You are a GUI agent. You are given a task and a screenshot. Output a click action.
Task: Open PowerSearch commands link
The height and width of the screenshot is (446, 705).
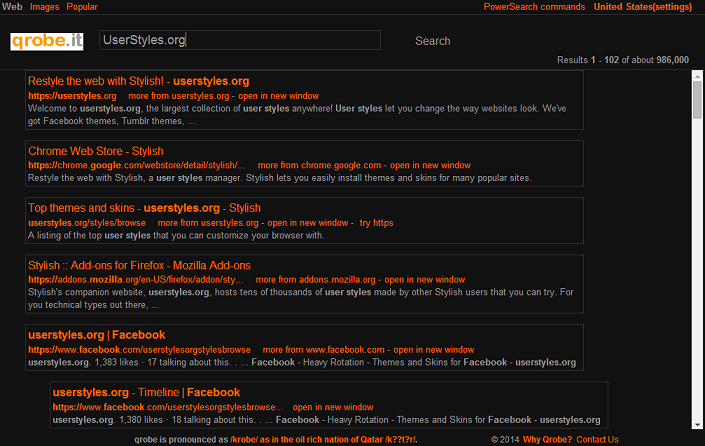[x=534, y=7]
